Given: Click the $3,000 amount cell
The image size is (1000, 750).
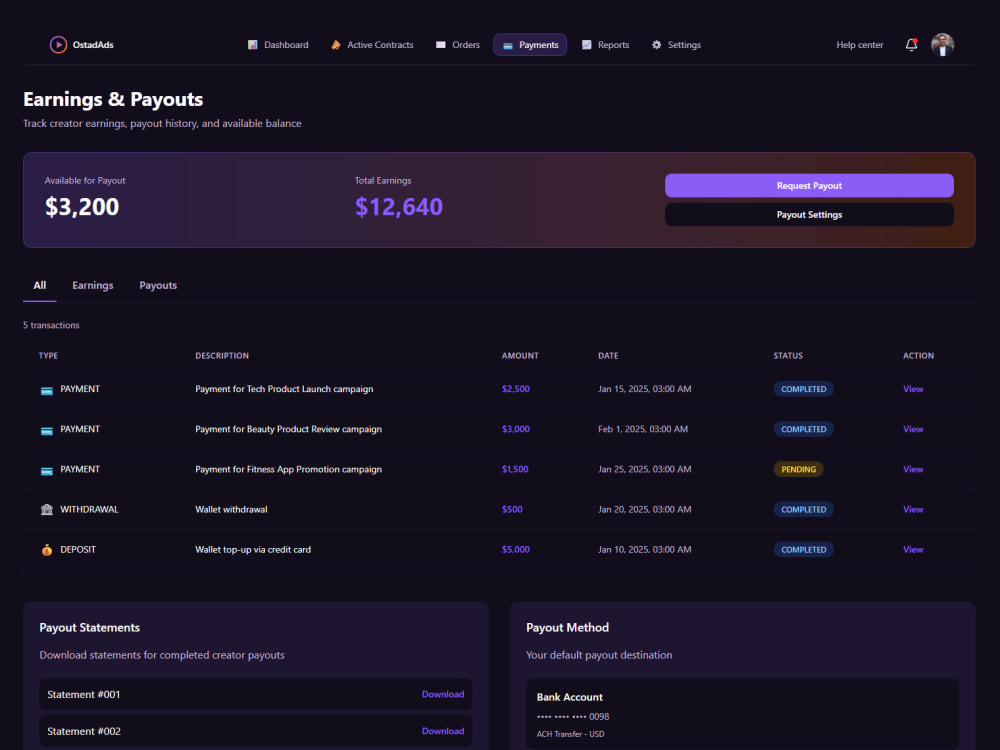Looking at the screenshot, I should pos(515,429).
